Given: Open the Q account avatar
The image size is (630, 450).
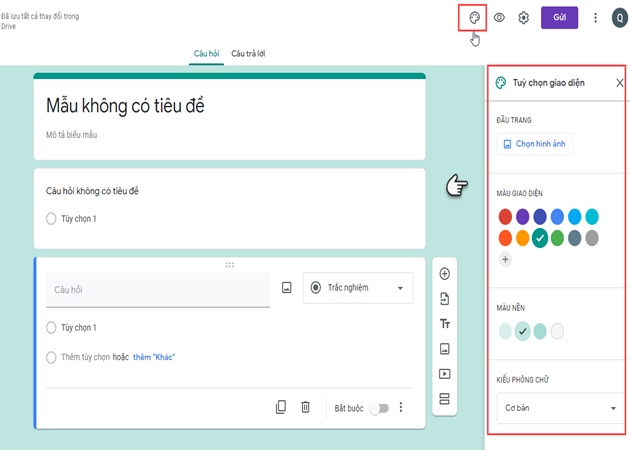Looking at the screenshot, I should 620,18.
